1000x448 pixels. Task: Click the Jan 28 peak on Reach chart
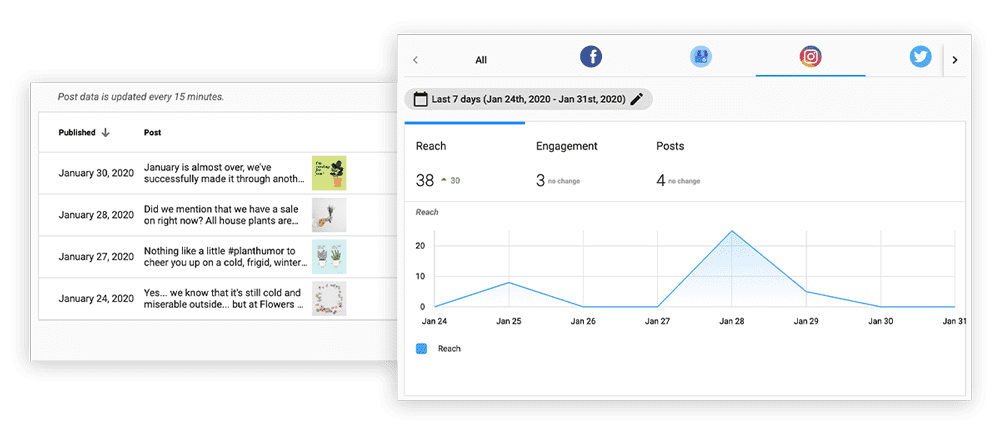pos(732,232)
